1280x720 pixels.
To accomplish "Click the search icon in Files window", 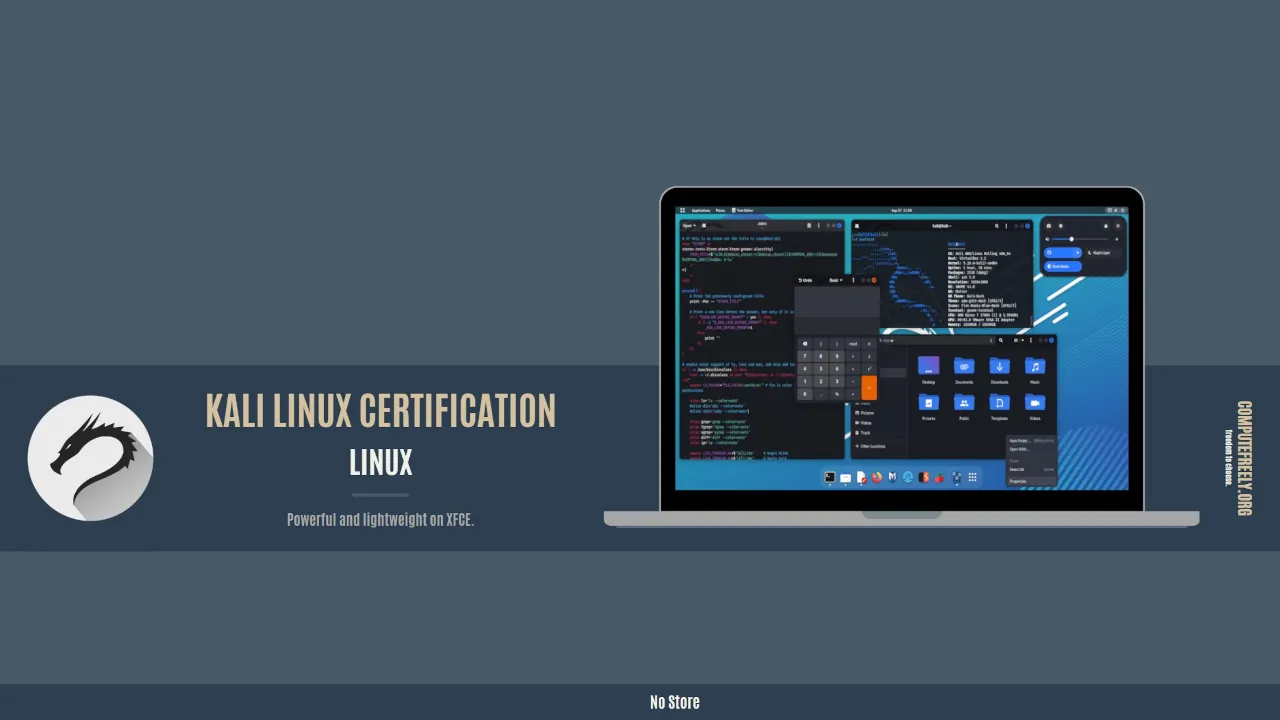I will 1001,340.
